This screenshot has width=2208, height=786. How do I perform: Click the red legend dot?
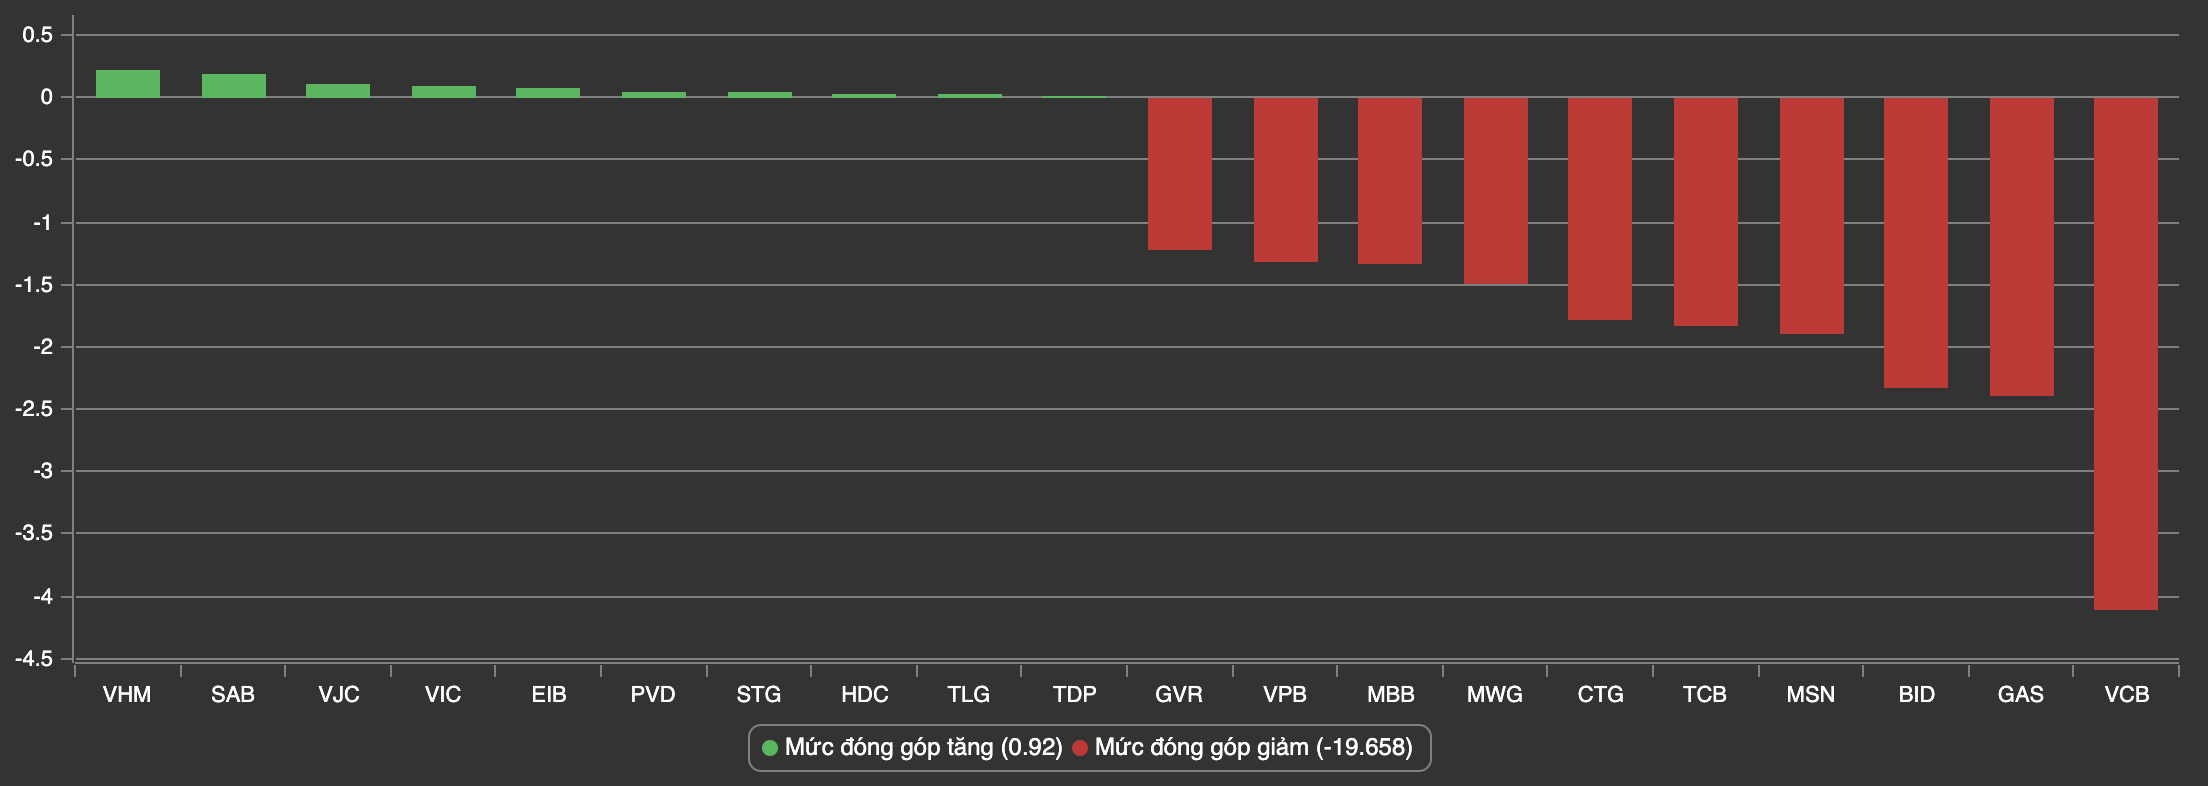point(1079,748)
